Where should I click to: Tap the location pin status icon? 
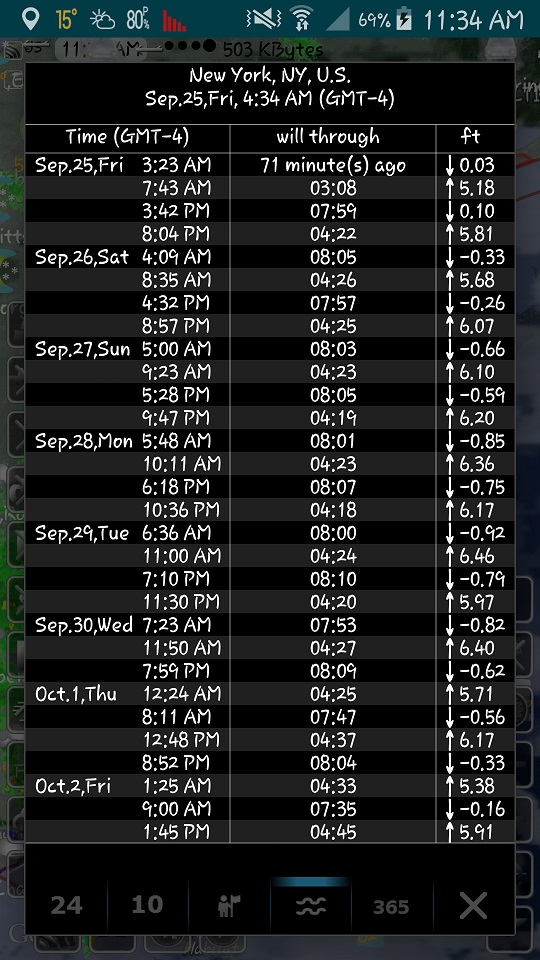click(30, 19)
